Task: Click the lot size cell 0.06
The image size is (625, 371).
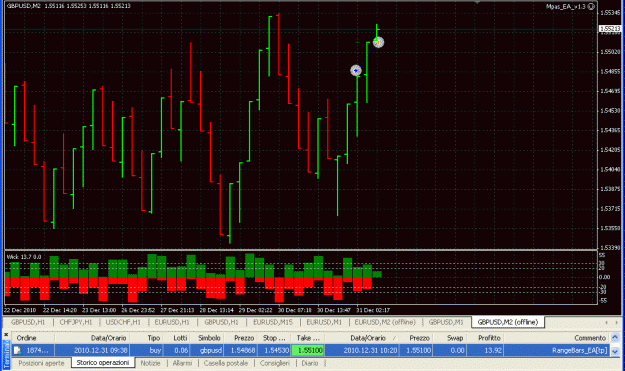Action: (181, 351)
